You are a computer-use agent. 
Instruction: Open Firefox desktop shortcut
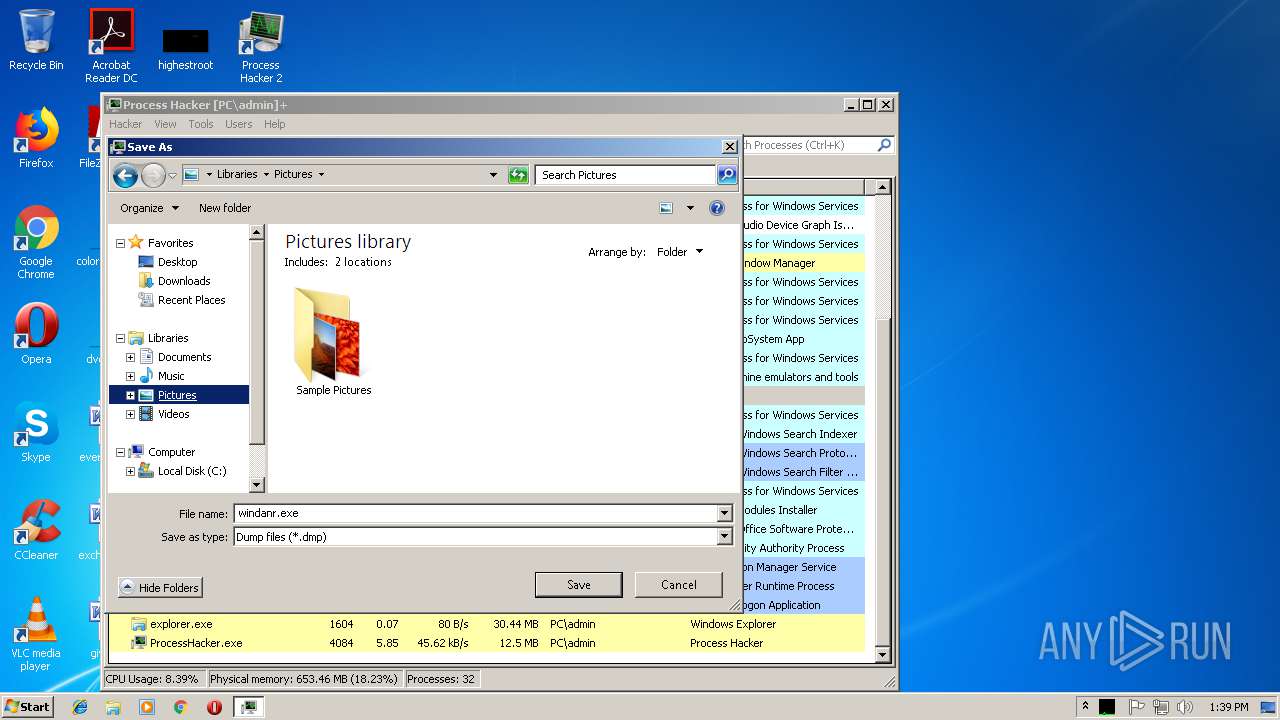coord(36,138)
